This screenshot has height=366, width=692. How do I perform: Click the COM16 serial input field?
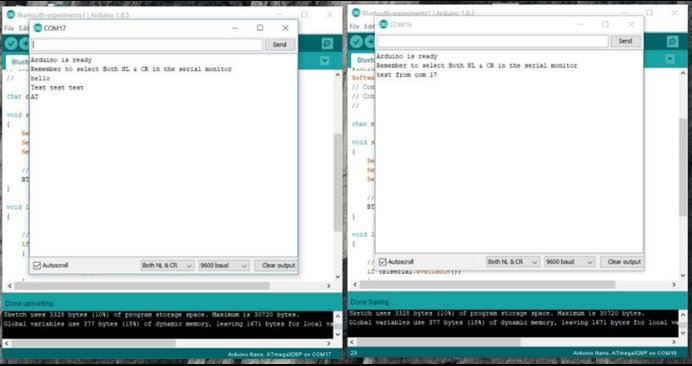click(492, 41)
